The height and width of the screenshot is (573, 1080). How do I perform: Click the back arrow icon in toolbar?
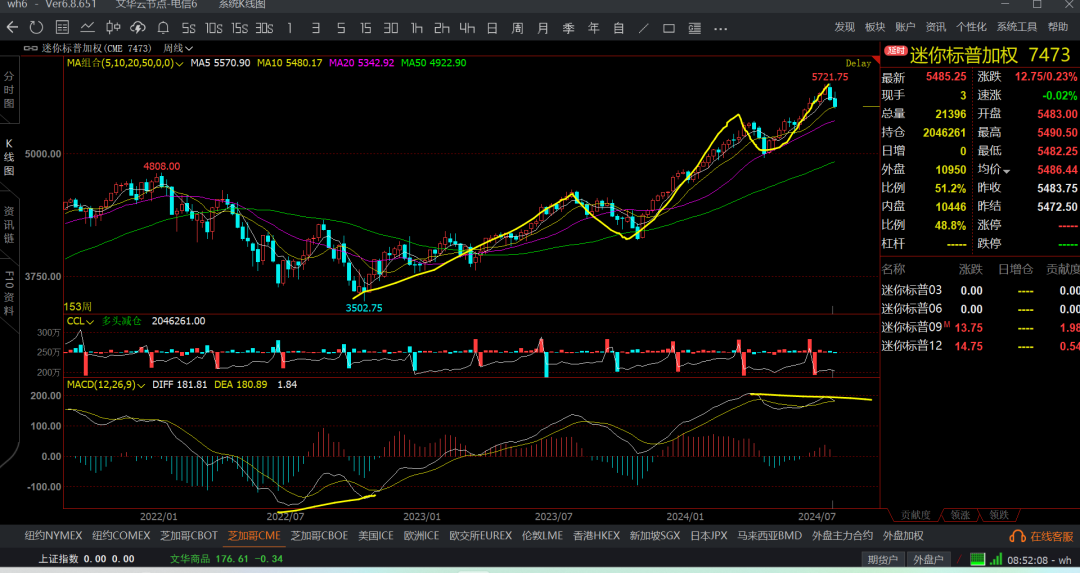12,28
